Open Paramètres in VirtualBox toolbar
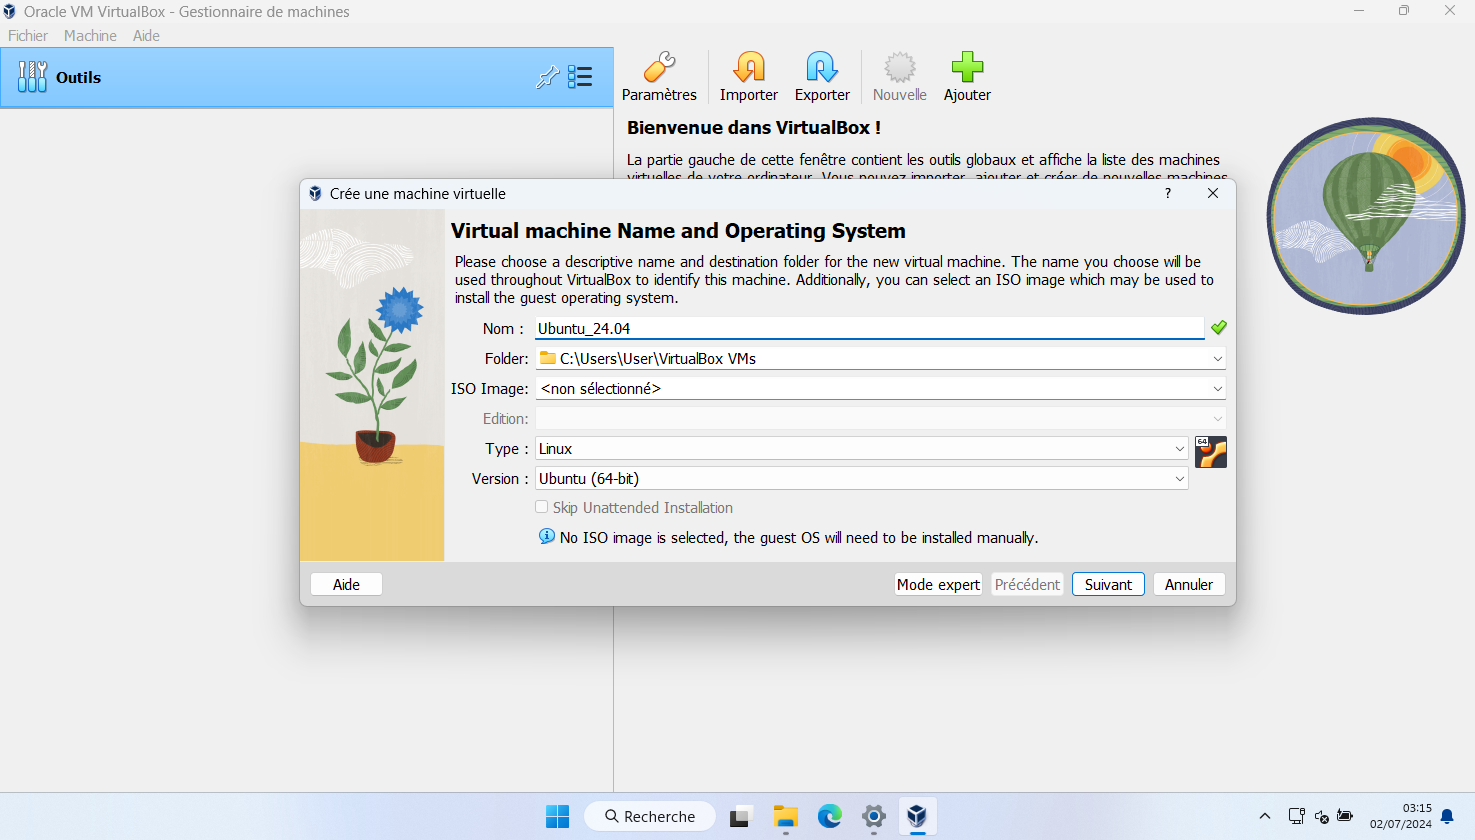 point(659,77)
